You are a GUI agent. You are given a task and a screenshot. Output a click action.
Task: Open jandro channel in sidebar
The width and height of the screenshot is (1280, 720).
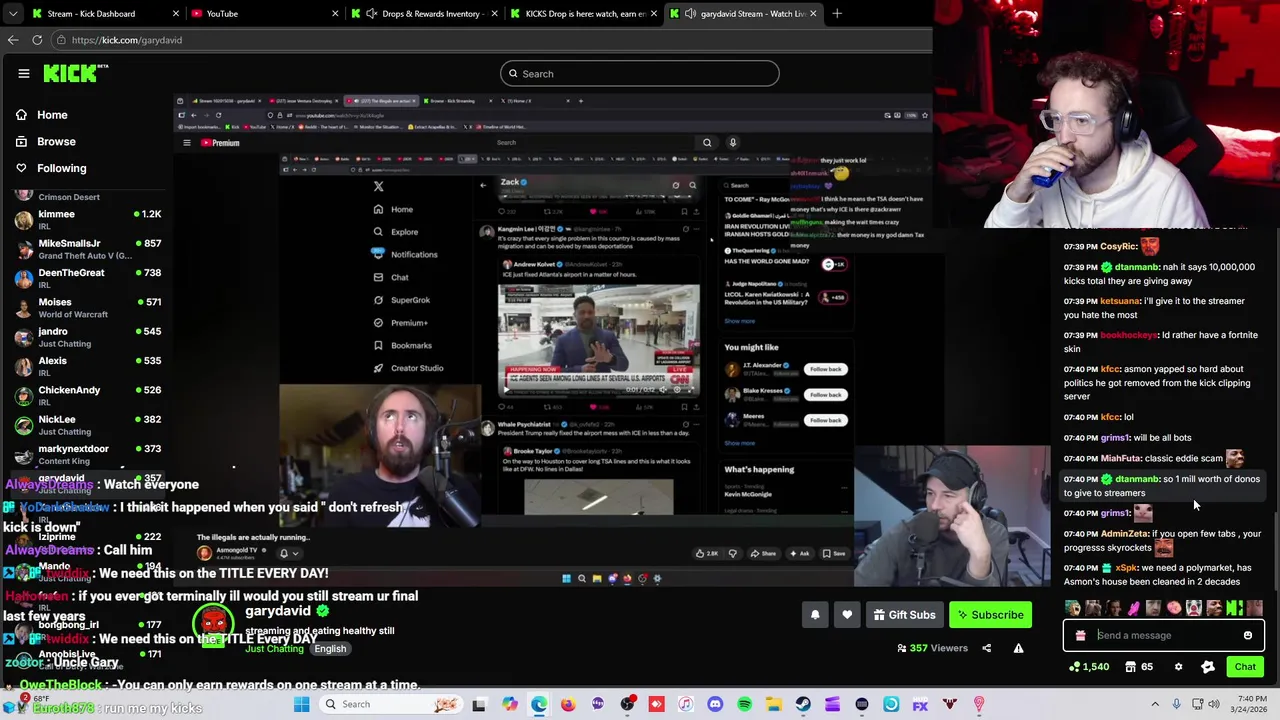tap(88, 337)
